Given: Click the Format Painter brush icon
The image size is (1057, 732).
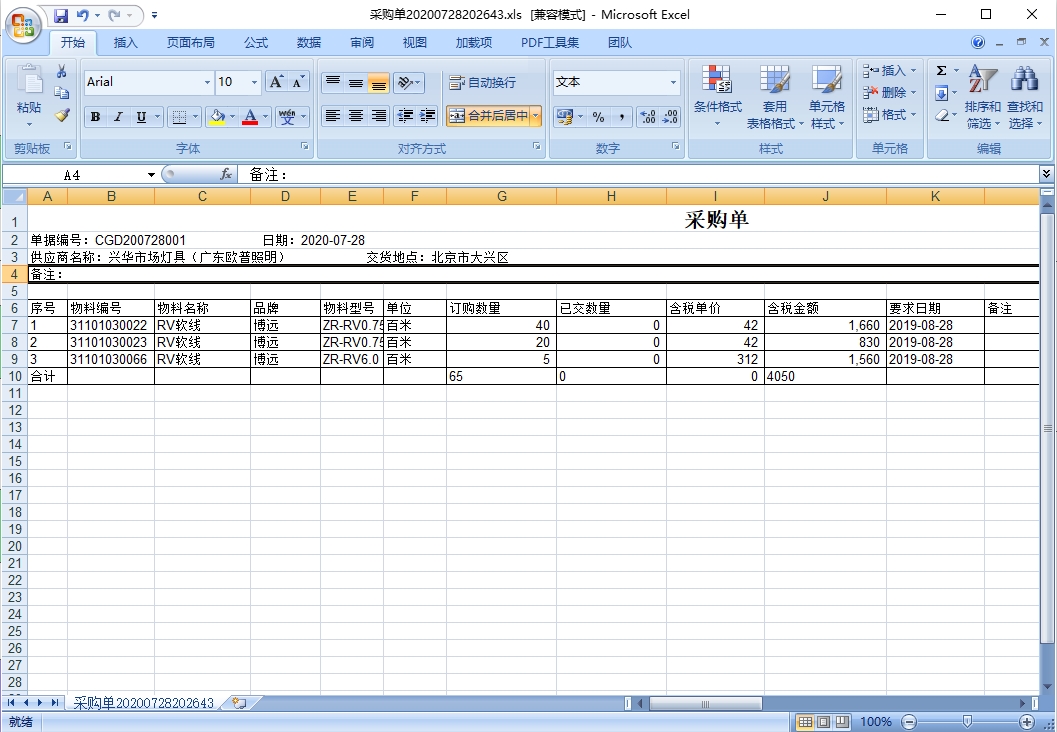Looking at the screenshot, I should 62,115.
